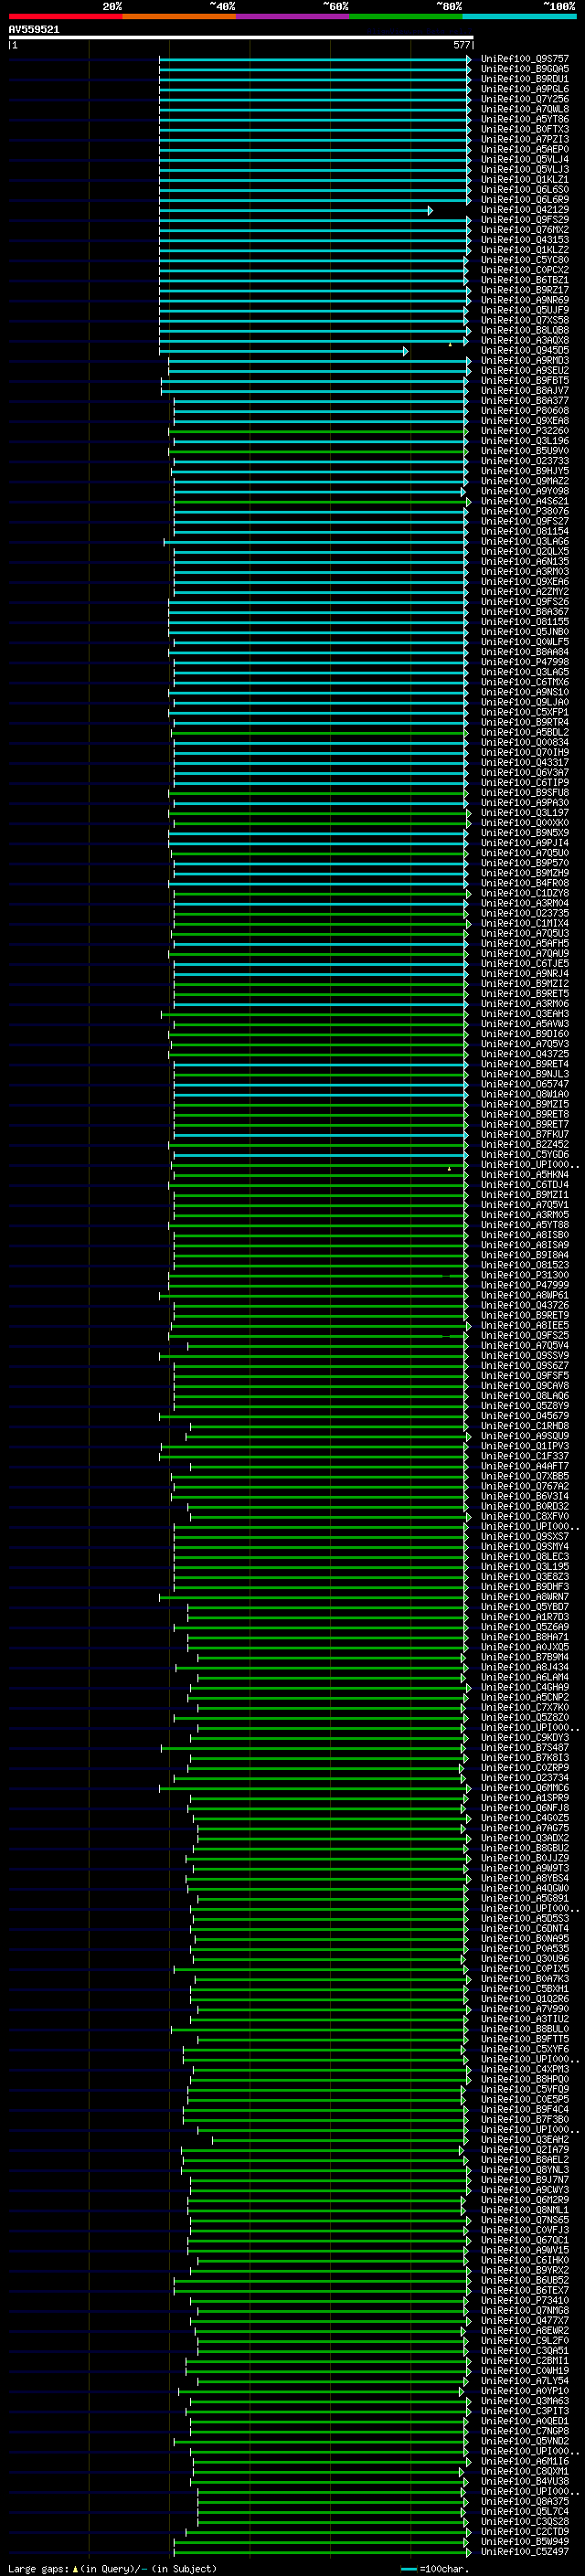Select hit label UniRef100_Q9CAV8
The image size is (585, 2576).
[x=524, y=1386]
